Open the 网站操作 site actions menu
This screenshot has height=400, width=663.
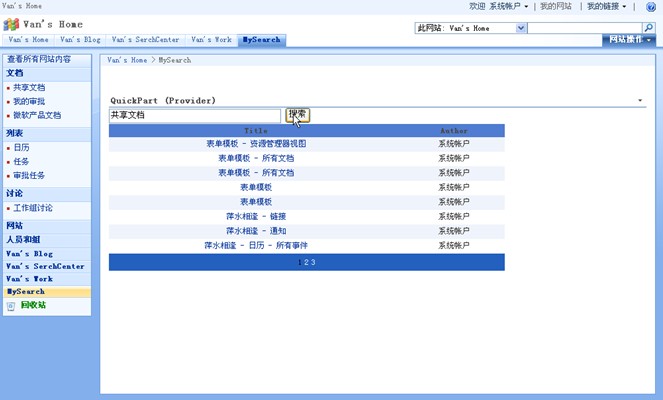[x=629, y=40]
